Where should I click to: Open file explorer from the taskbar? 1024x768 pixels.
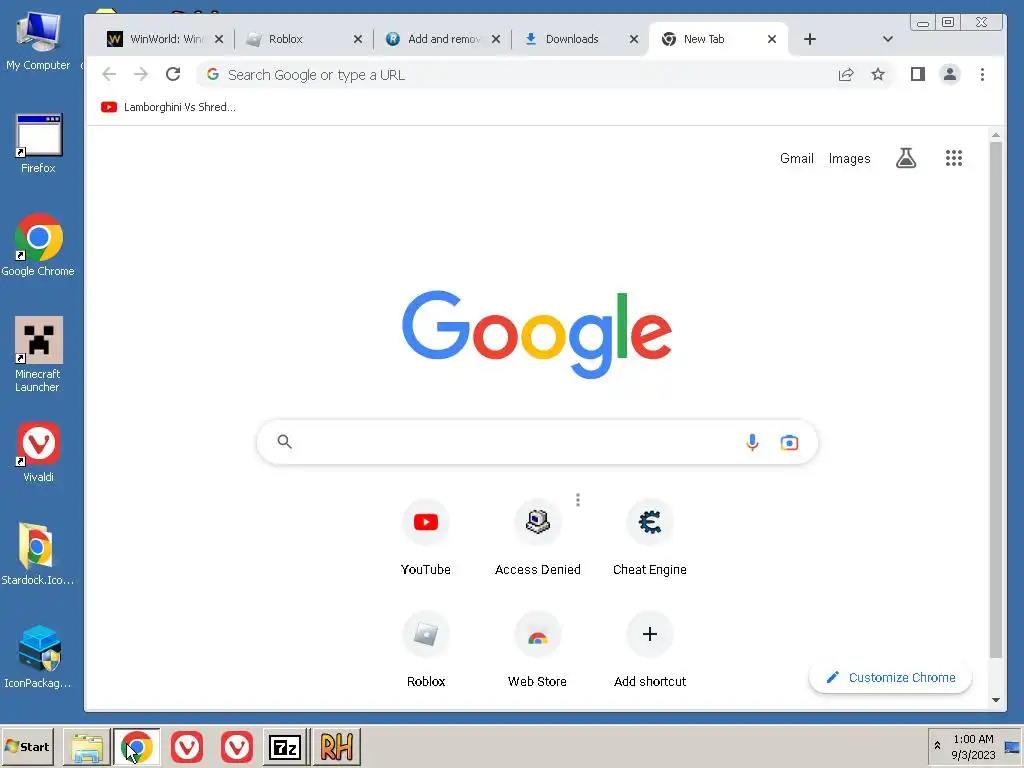(x=87, y=746)
